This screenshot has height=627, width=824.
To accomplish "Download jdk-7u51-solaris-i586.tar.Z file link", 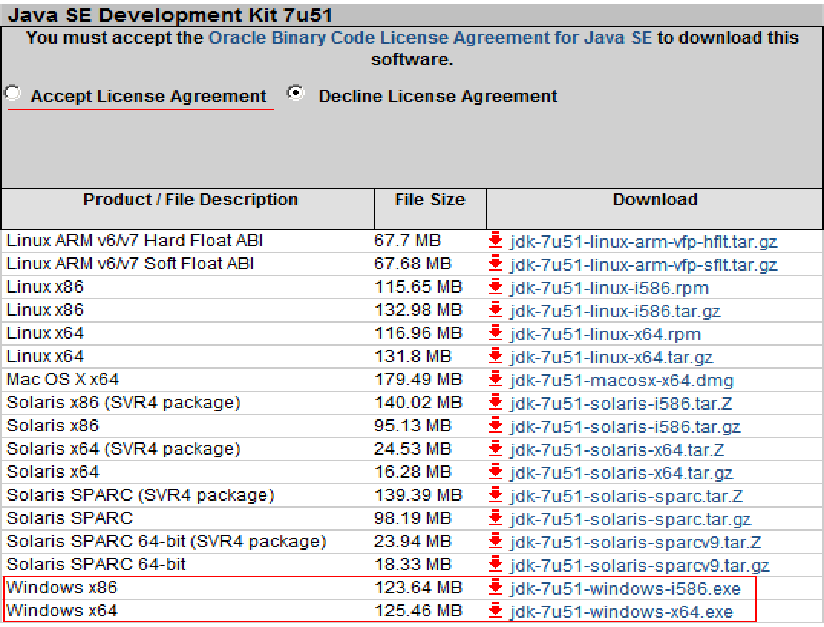I will click(x=621, y=404).
